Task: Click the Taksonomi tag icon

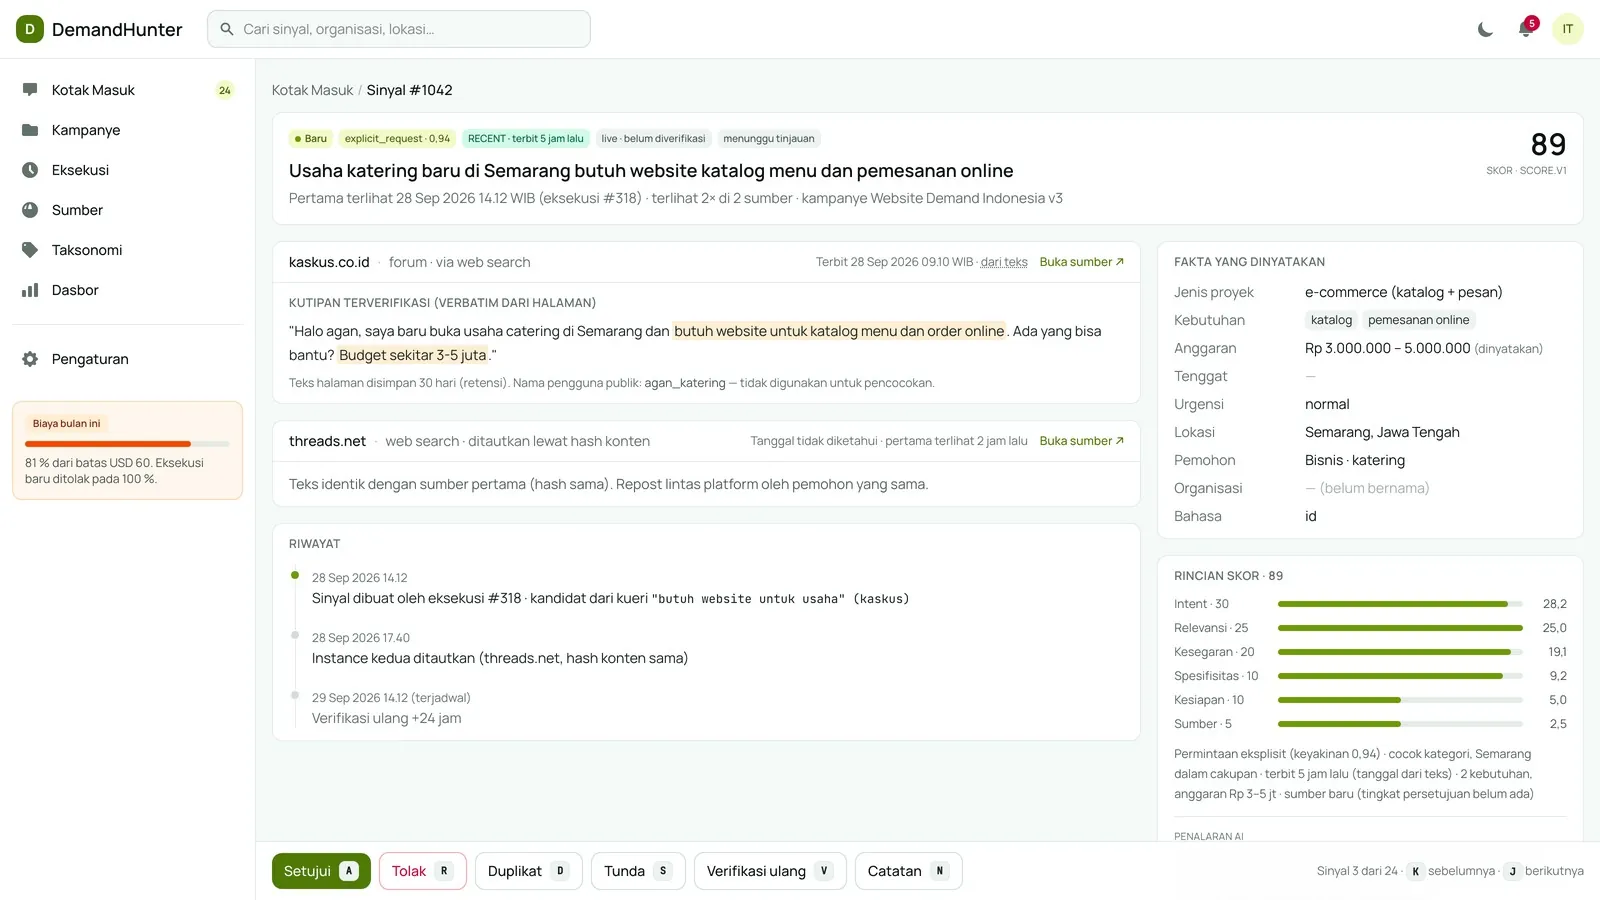Action: pos(30,250)
